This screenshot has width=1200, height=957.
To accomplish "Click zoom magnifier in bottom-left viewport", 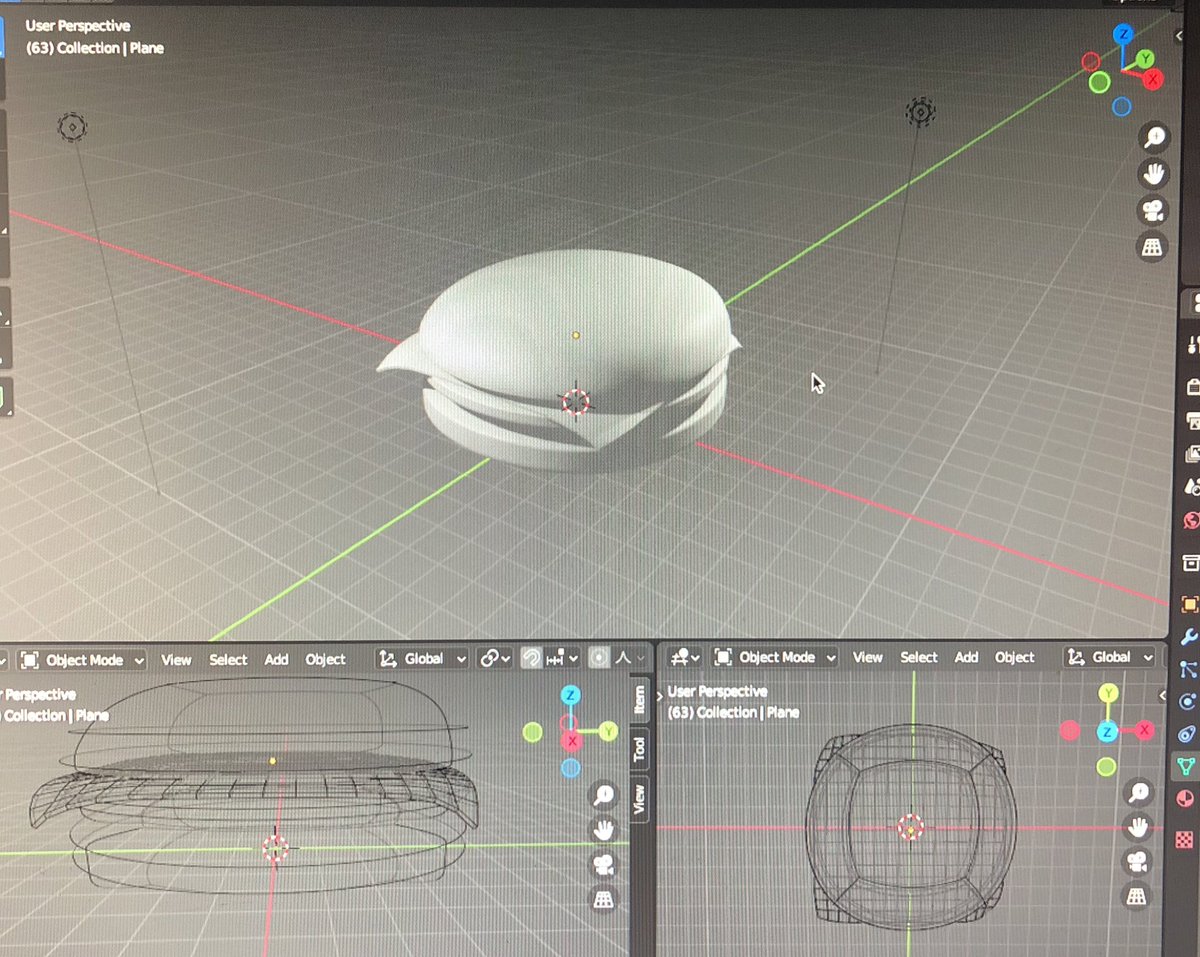I will click(604, 795).
